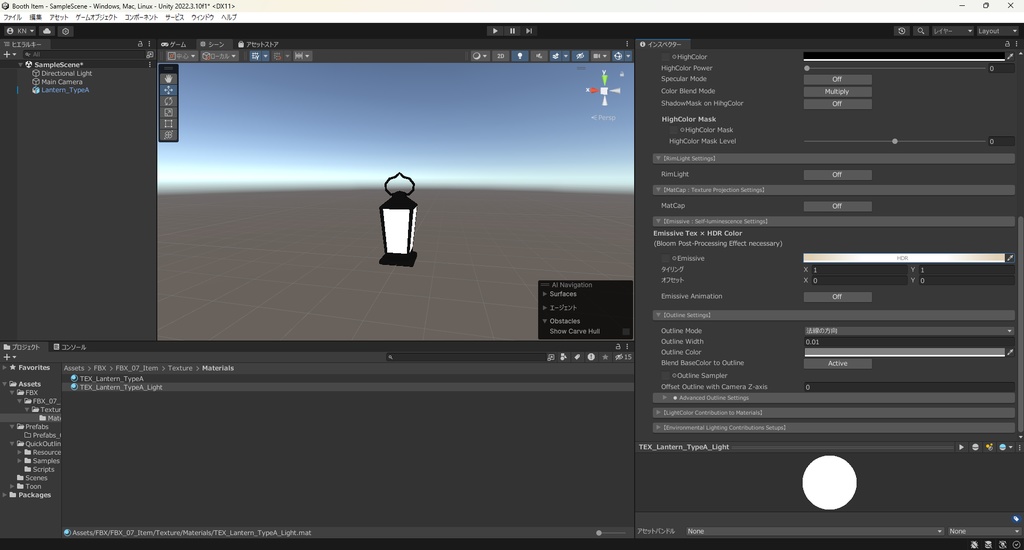Toggle the RimLight Off button
Image resolution: width=1024 pixels, height=550 pixels.
(837, 174)
